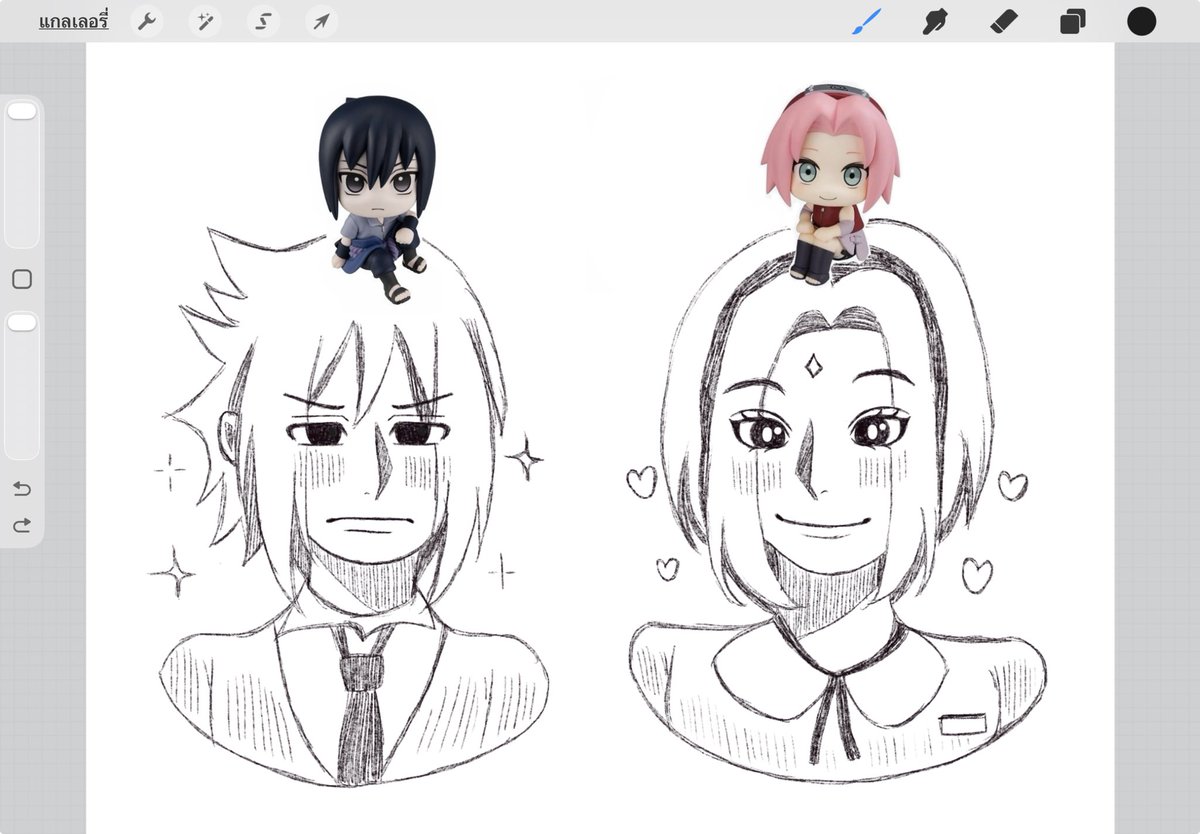This screenshot has width=1200, height=834.
Task: Redo the stroke using the sidebar arrow
Action: tap(22, 525)
